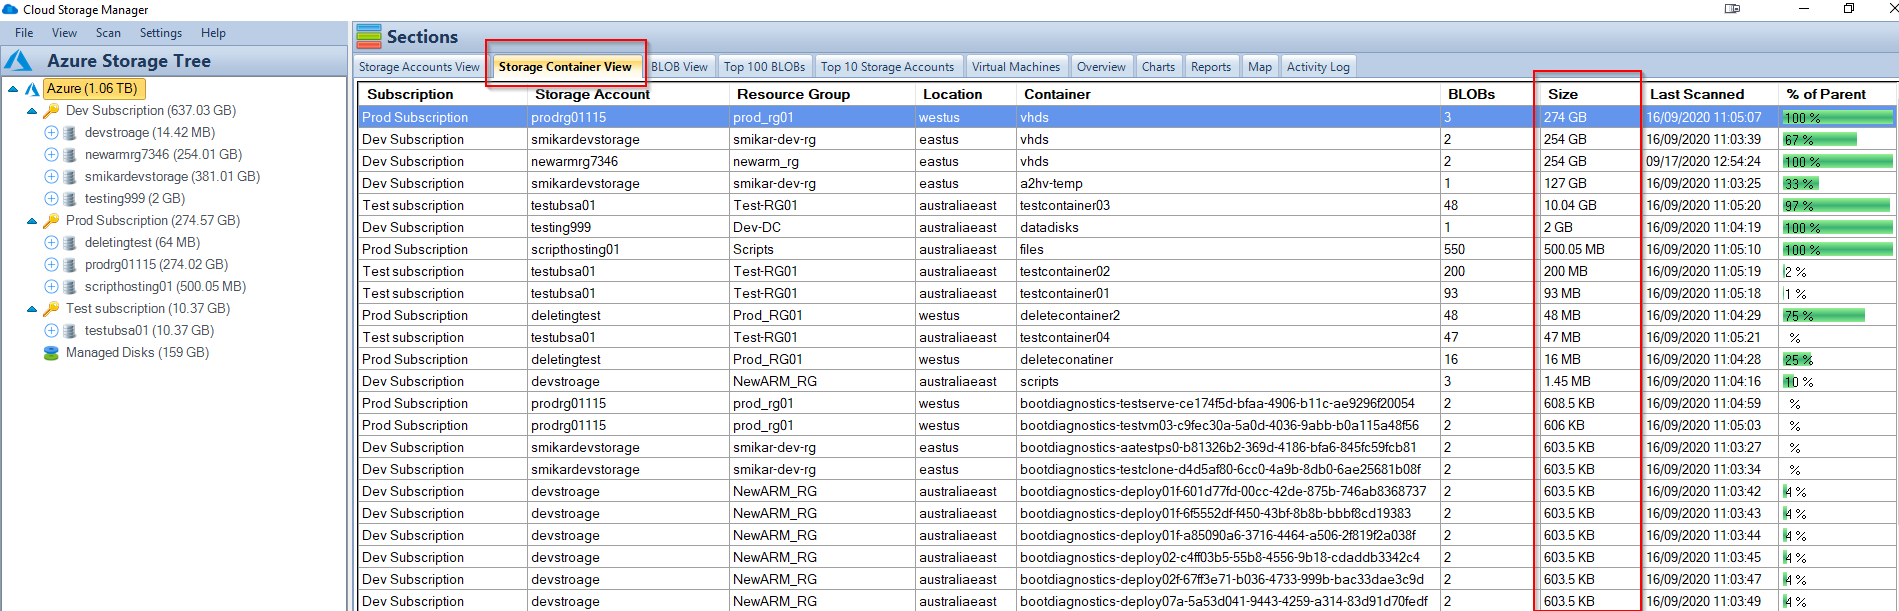Click the 67 % parent usage bar

[1820, 140]
